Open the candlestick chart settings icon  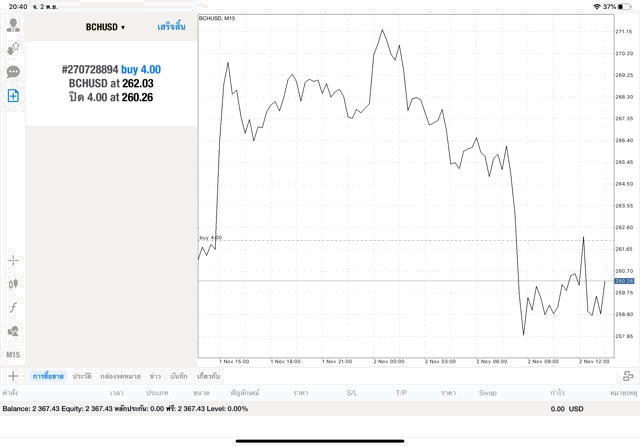click(x=13, y=284)
